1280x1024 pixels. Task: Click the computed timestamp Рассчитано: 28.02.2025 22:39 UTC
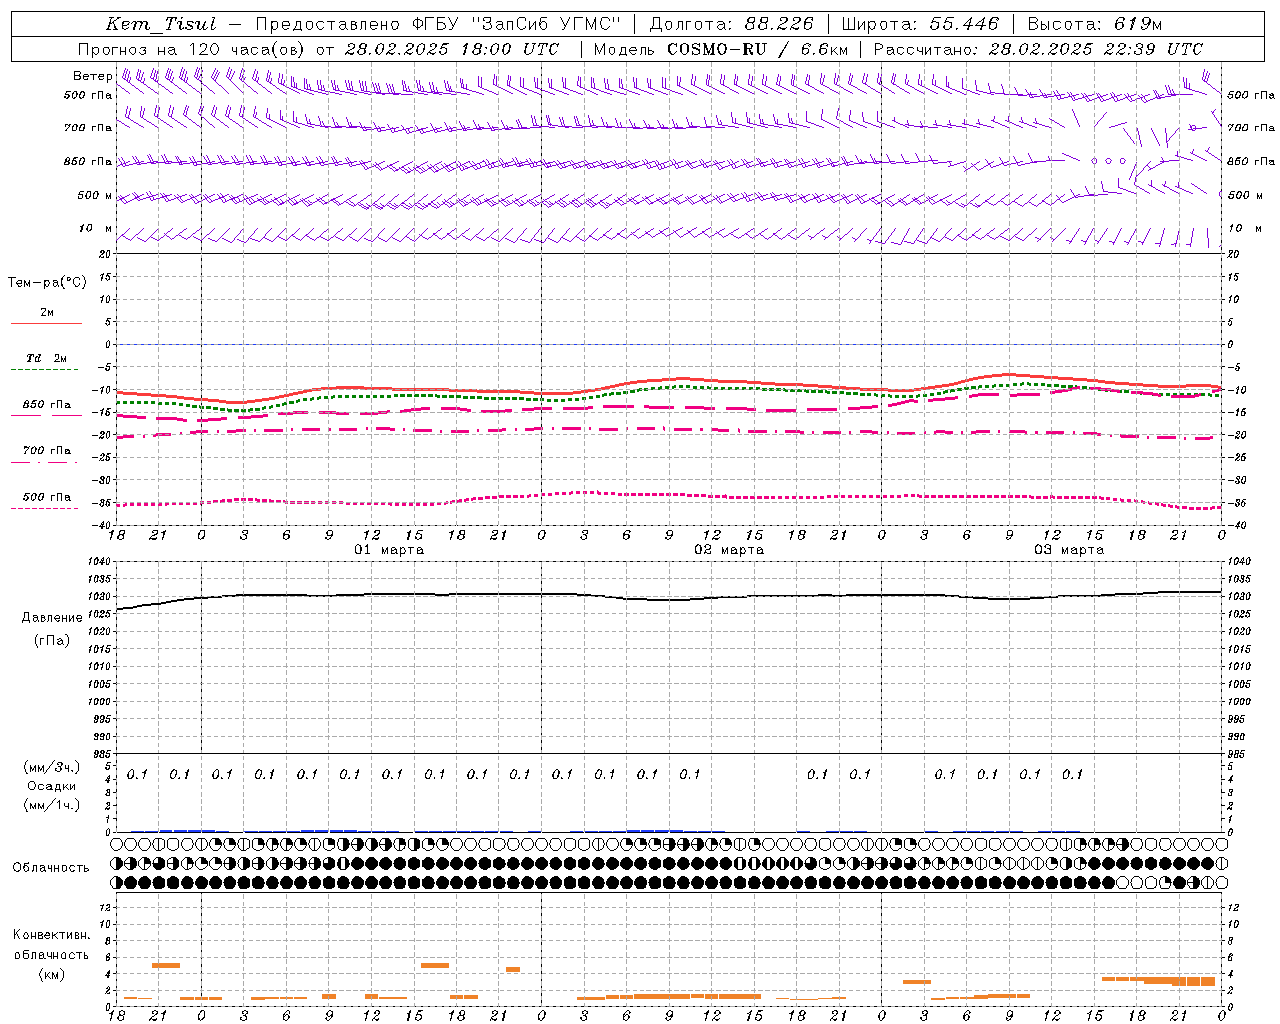(1038, 49)
